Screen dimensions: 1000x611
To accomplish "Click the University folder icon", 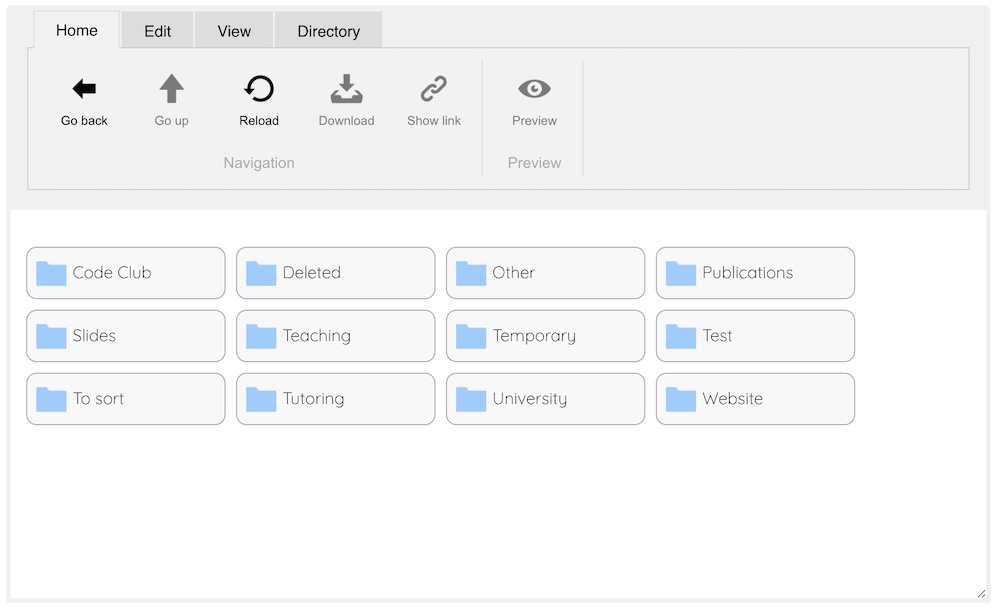I will point(471,399).
